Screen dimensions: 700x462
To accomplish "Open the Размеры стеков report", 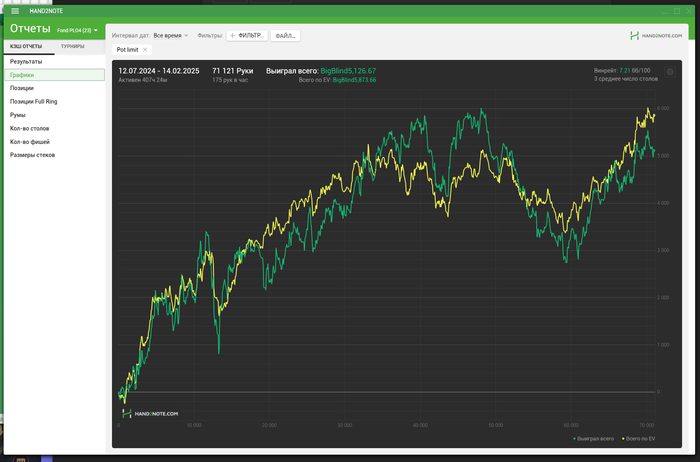I will (32, 155).
